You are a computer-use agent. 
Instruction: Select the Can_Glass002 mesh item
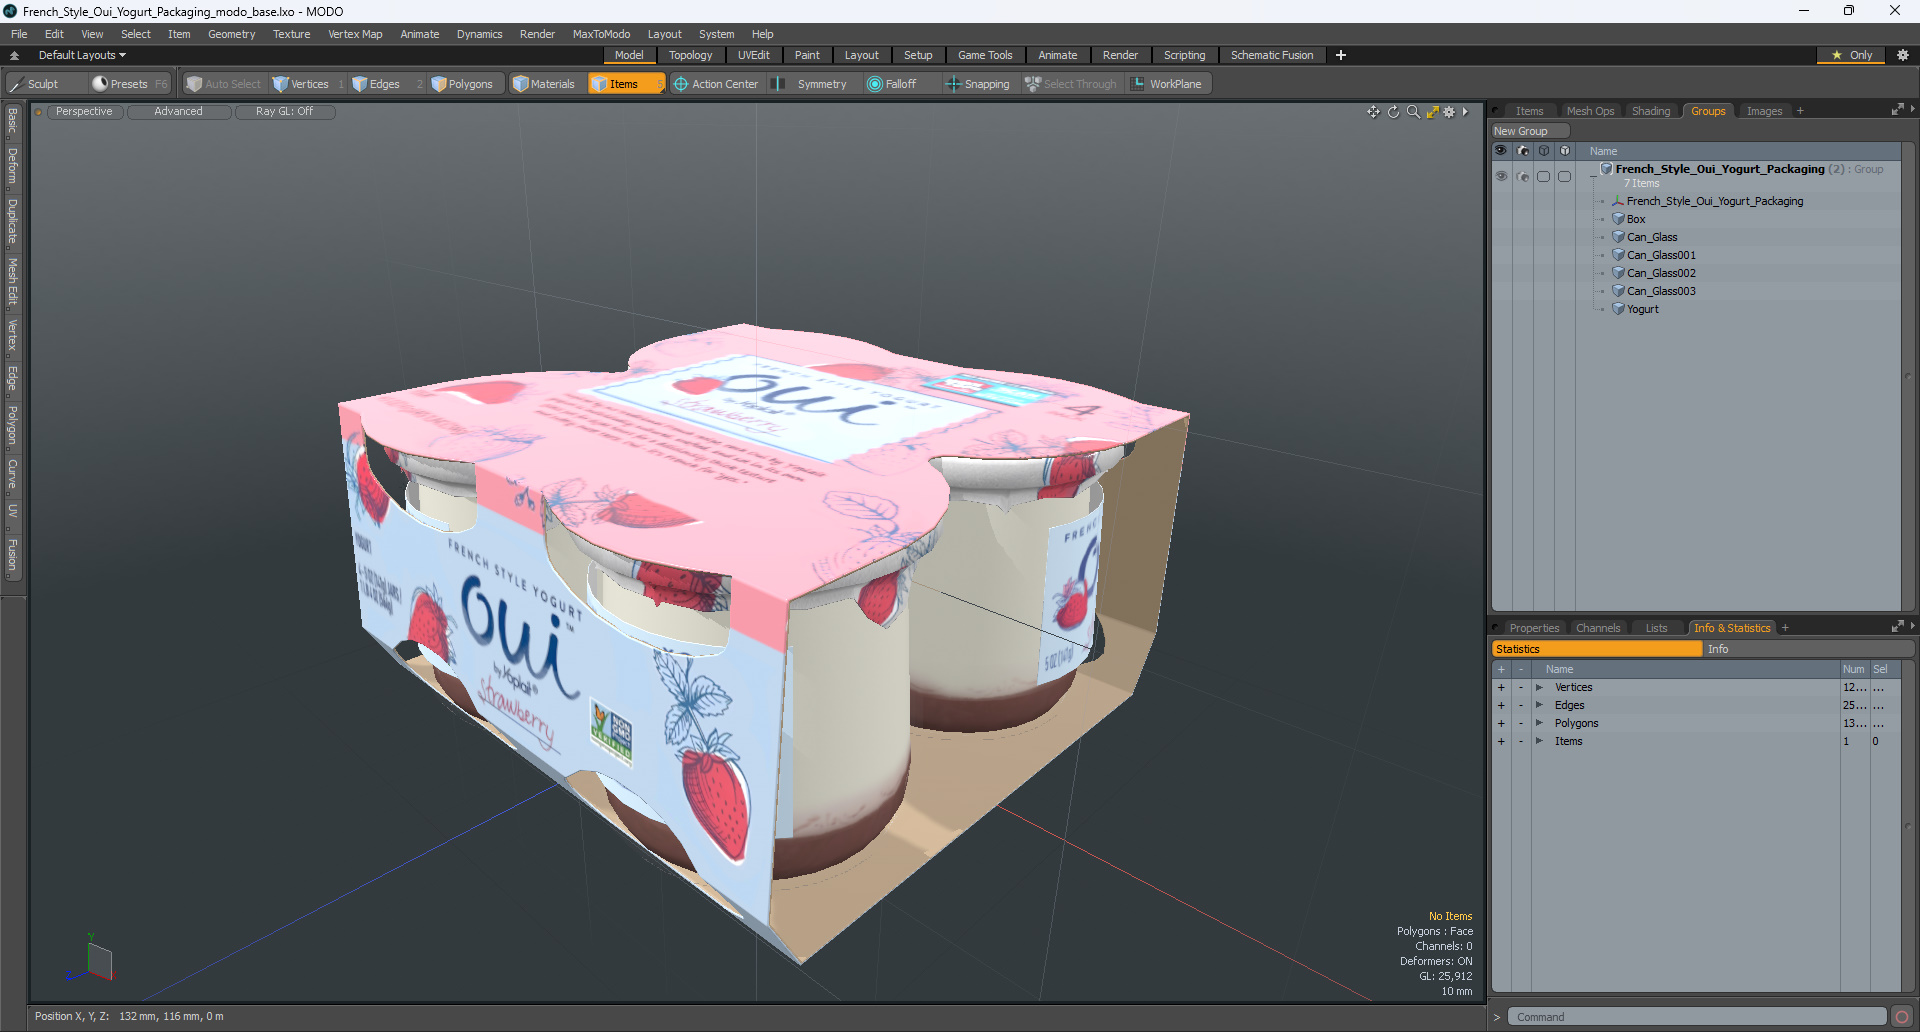point(1661,273)
